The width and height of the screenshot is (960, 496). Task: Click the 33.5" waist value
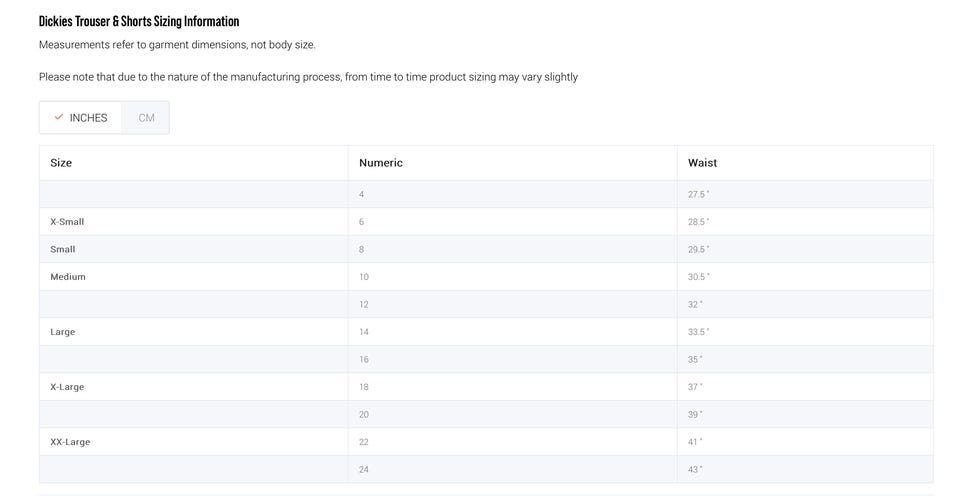point(699,332)
